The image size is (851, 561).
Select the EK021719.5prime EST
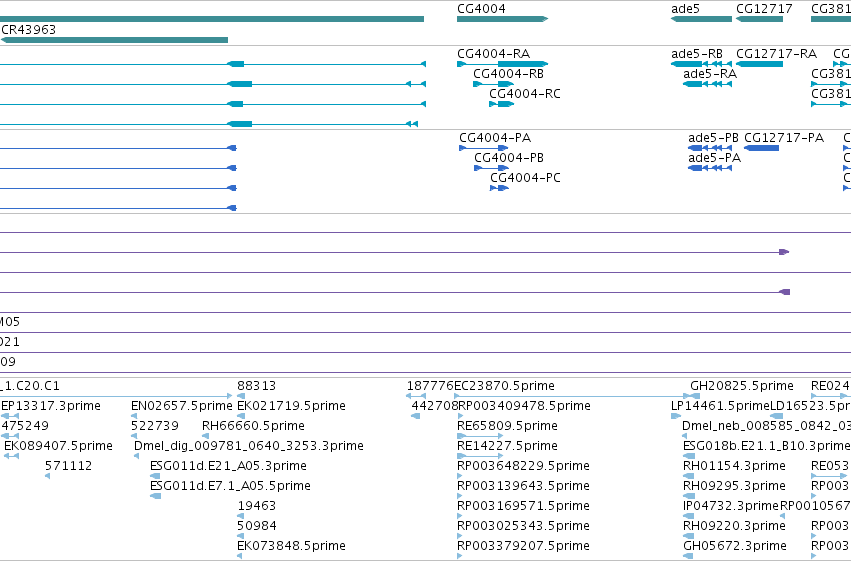[241, 416]
